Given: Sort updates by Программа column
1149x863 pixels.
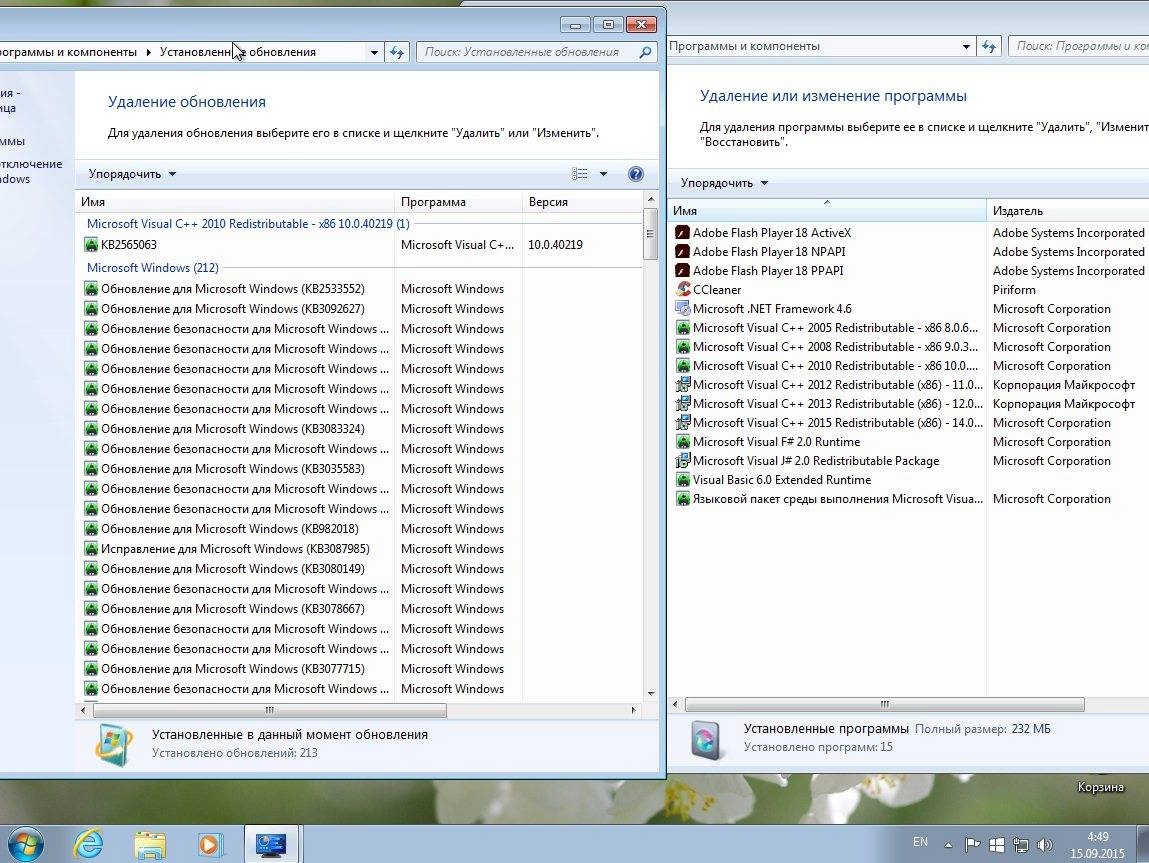Looking at the screenshot, I should (x=459, y=201).
